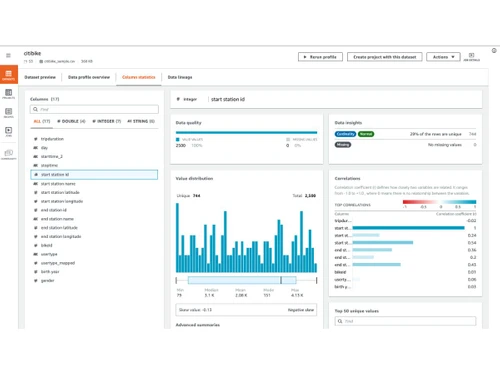Focus the Top 50 unique values find field
The image size is (500, 375).
(x=405, y=321)
